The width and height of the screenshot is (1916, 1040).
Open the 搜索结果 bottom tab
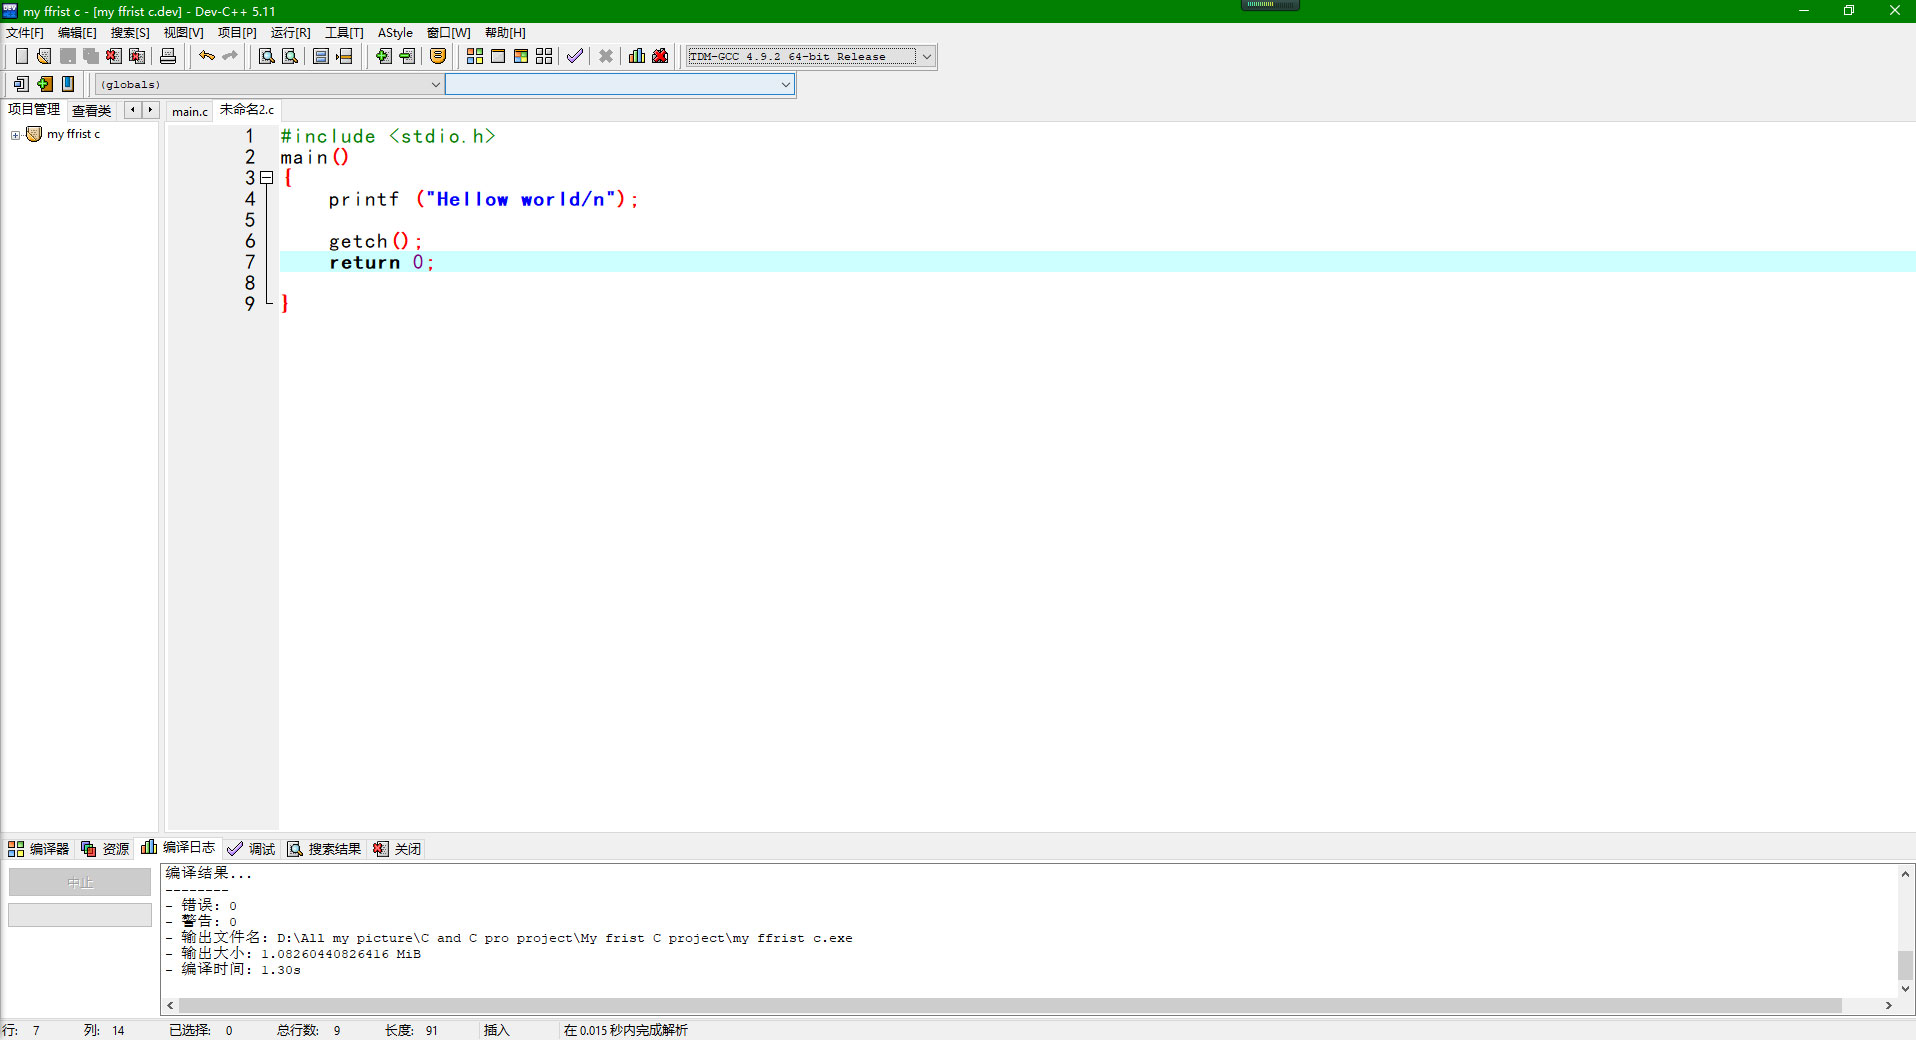point(324,849)
